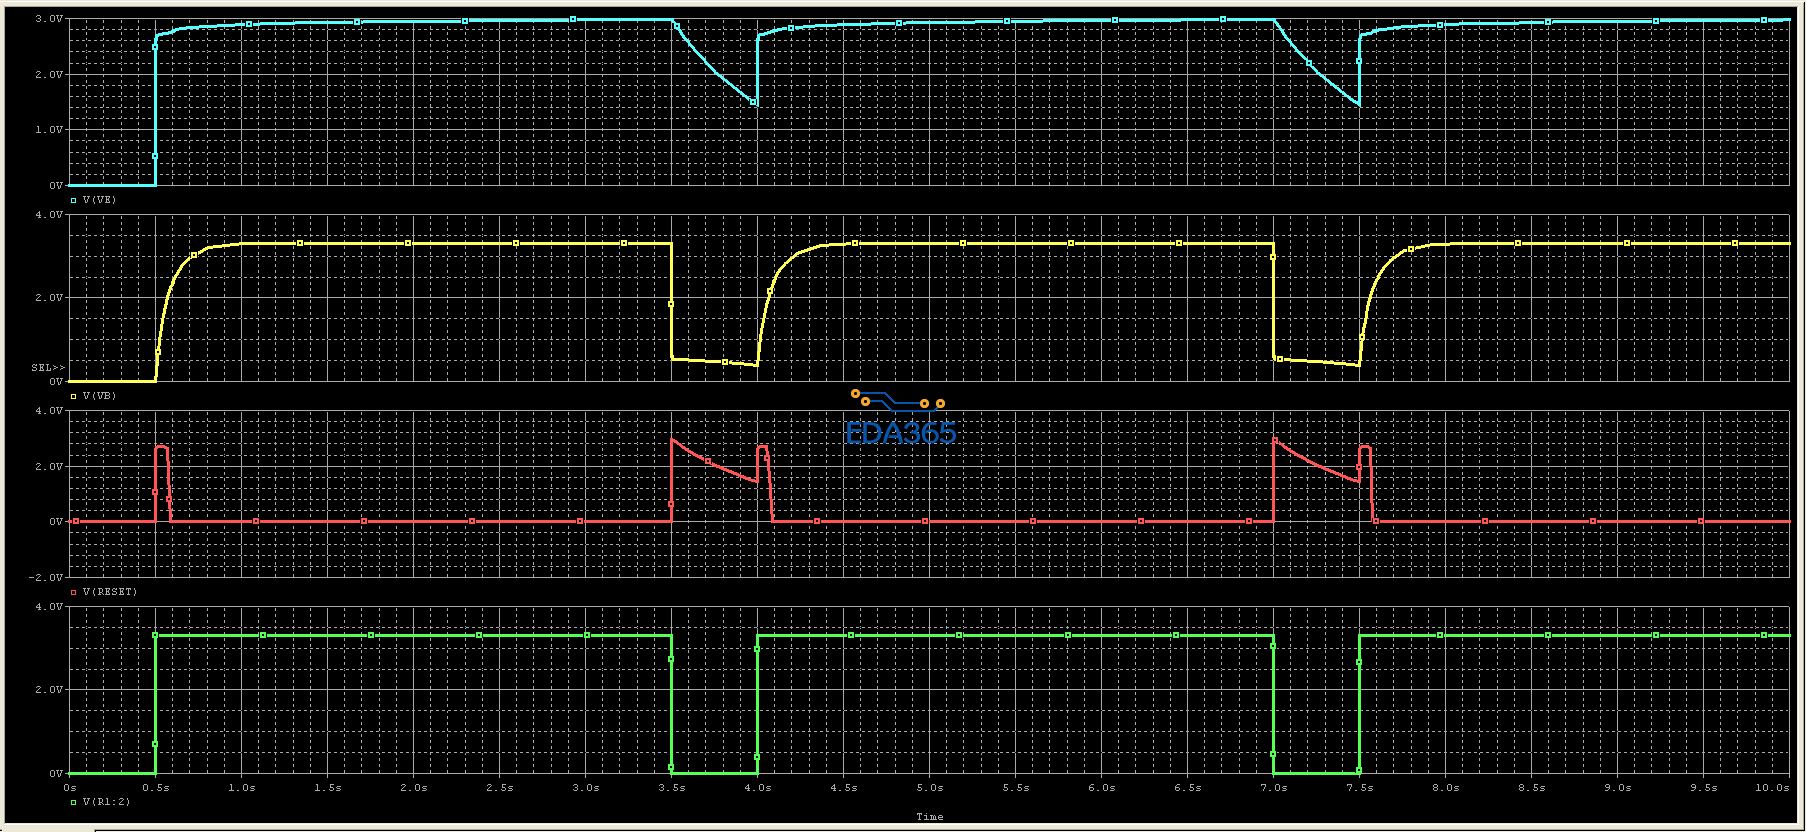
Task: Click the yellow V(VB) trace marker symbol
Action: coord(74,396)
